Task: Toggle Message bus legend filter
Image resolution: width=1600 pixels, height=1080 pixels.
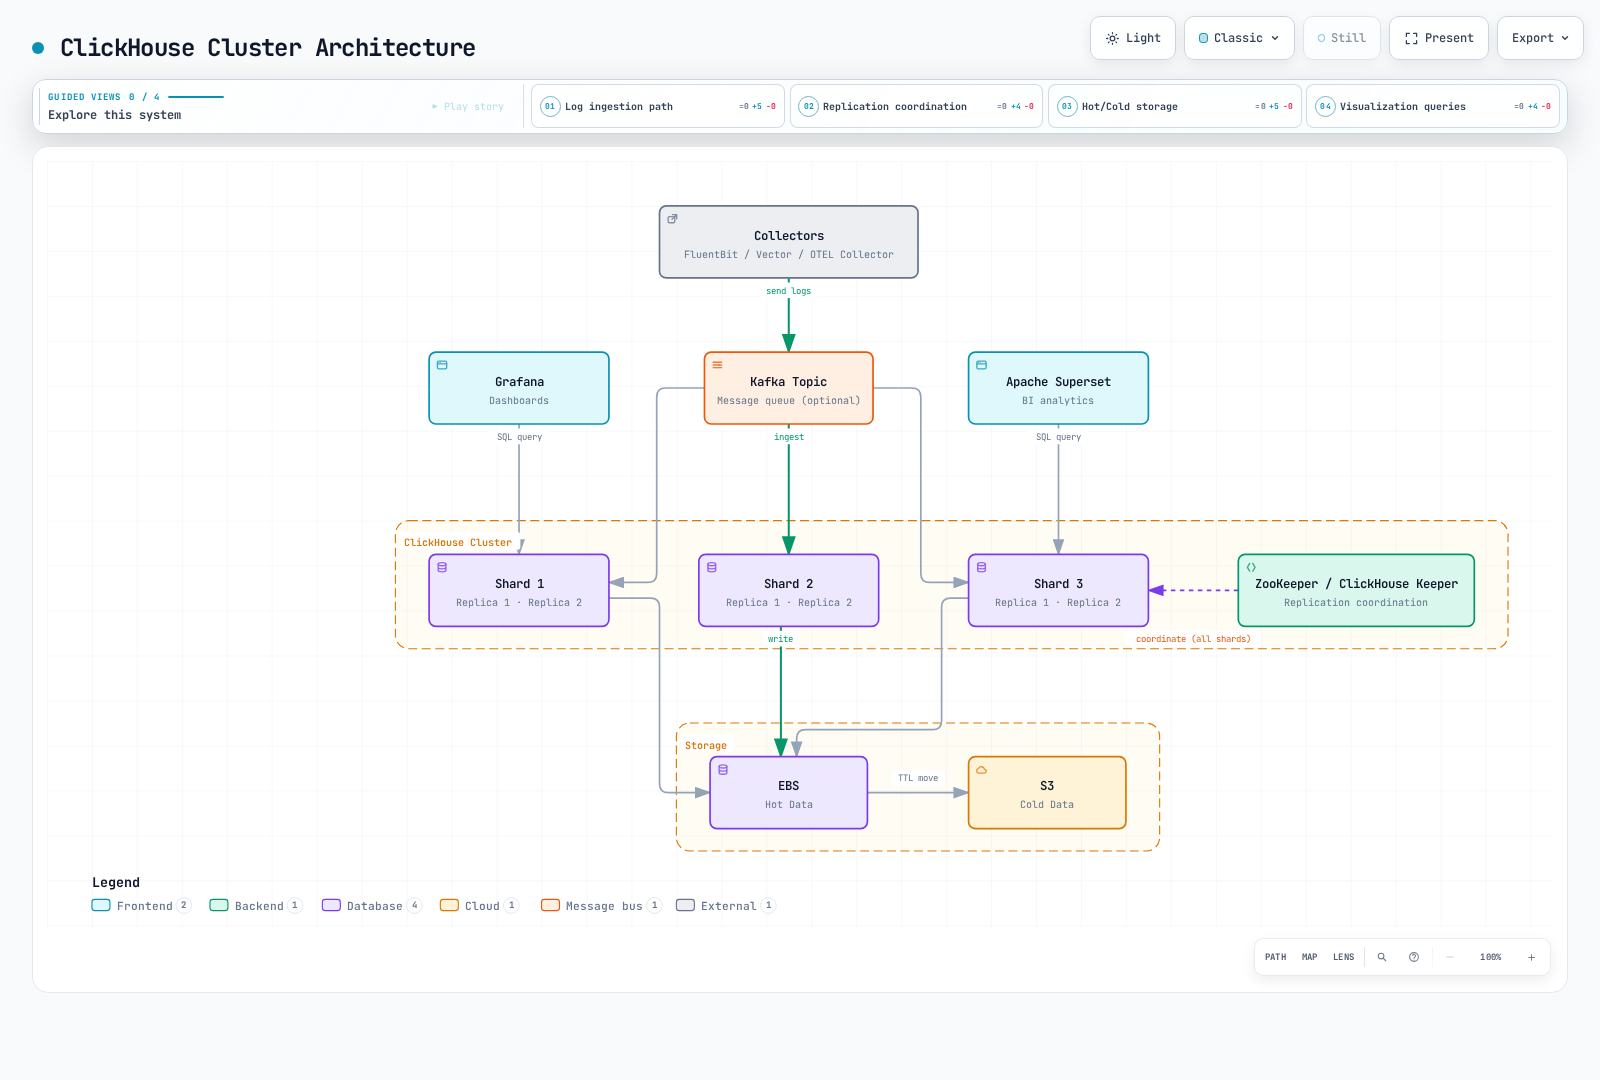Action: 601,906
